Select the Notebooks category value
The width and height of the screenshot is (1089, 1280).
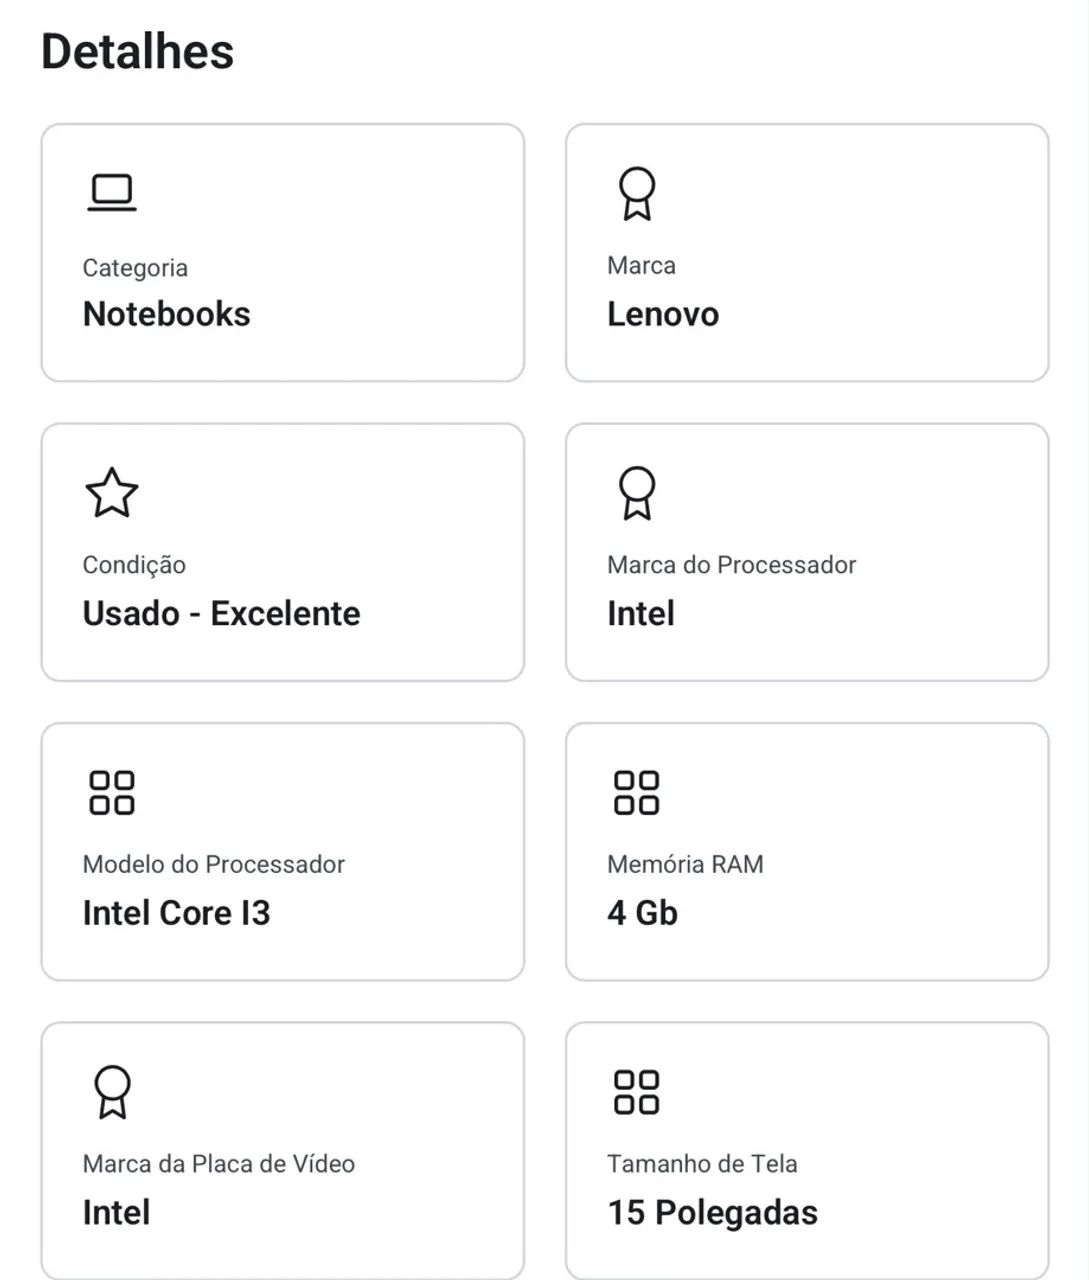tap(166, 314)
